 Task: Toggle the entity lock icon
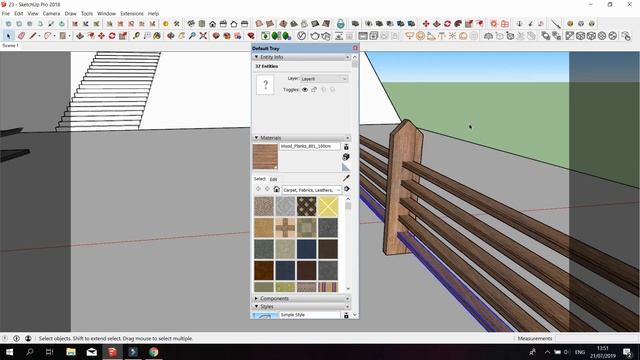pyautogui.click(x=314, y=89)
